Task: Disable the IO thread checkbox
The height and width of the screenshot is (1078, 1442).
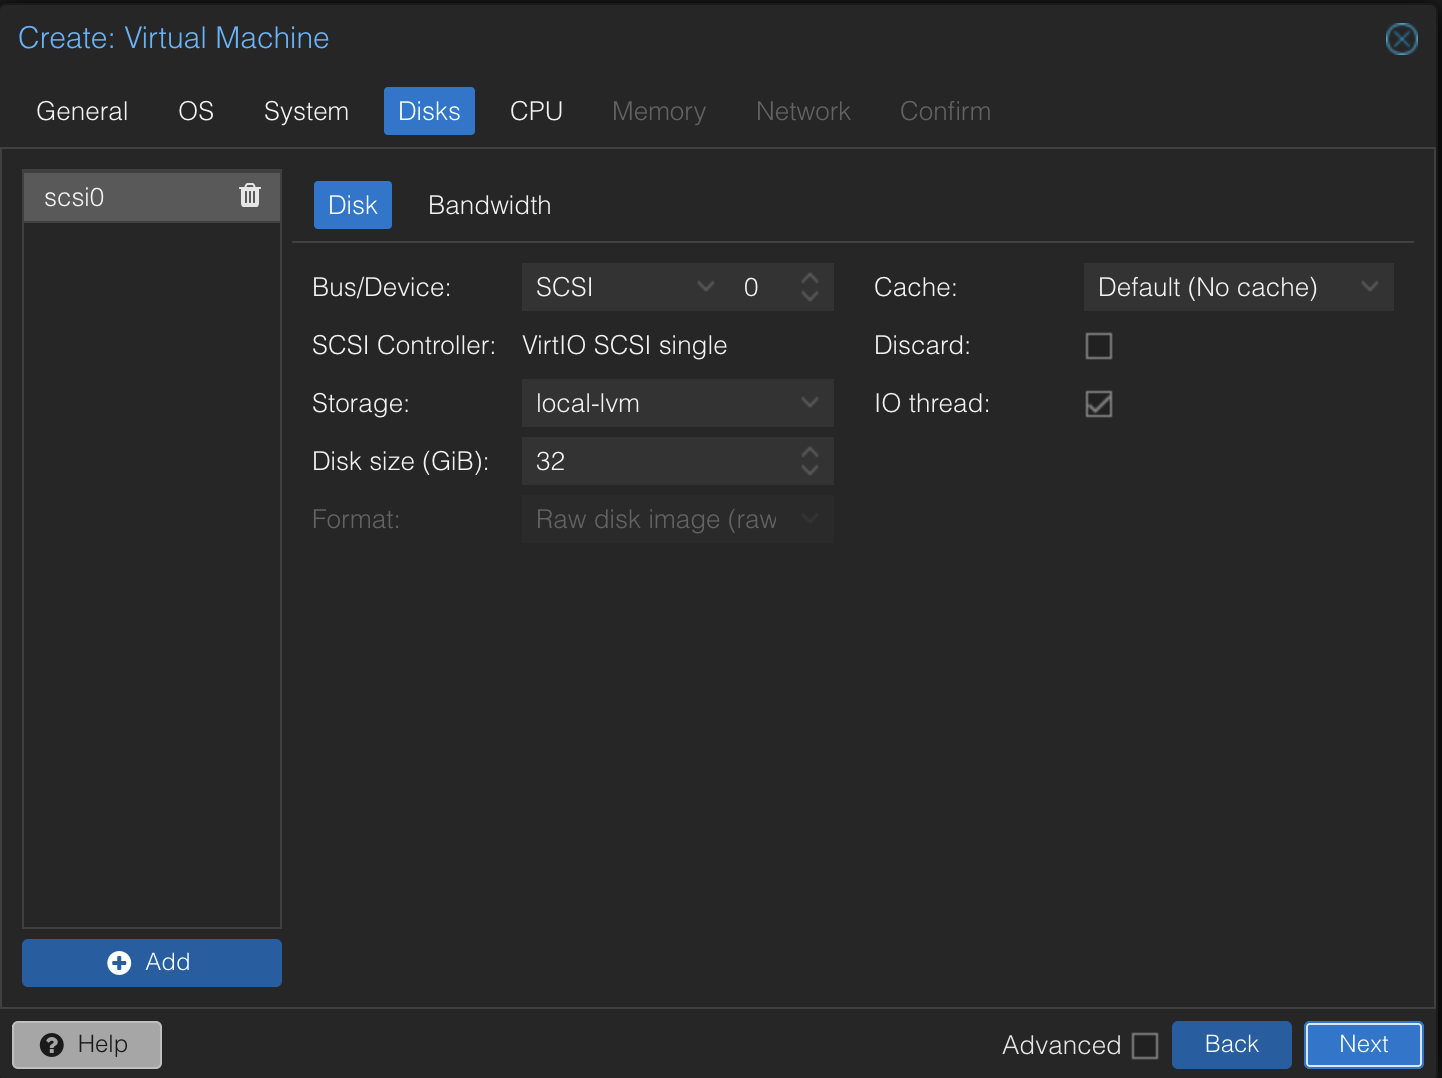Action: tap(1098, 403)
